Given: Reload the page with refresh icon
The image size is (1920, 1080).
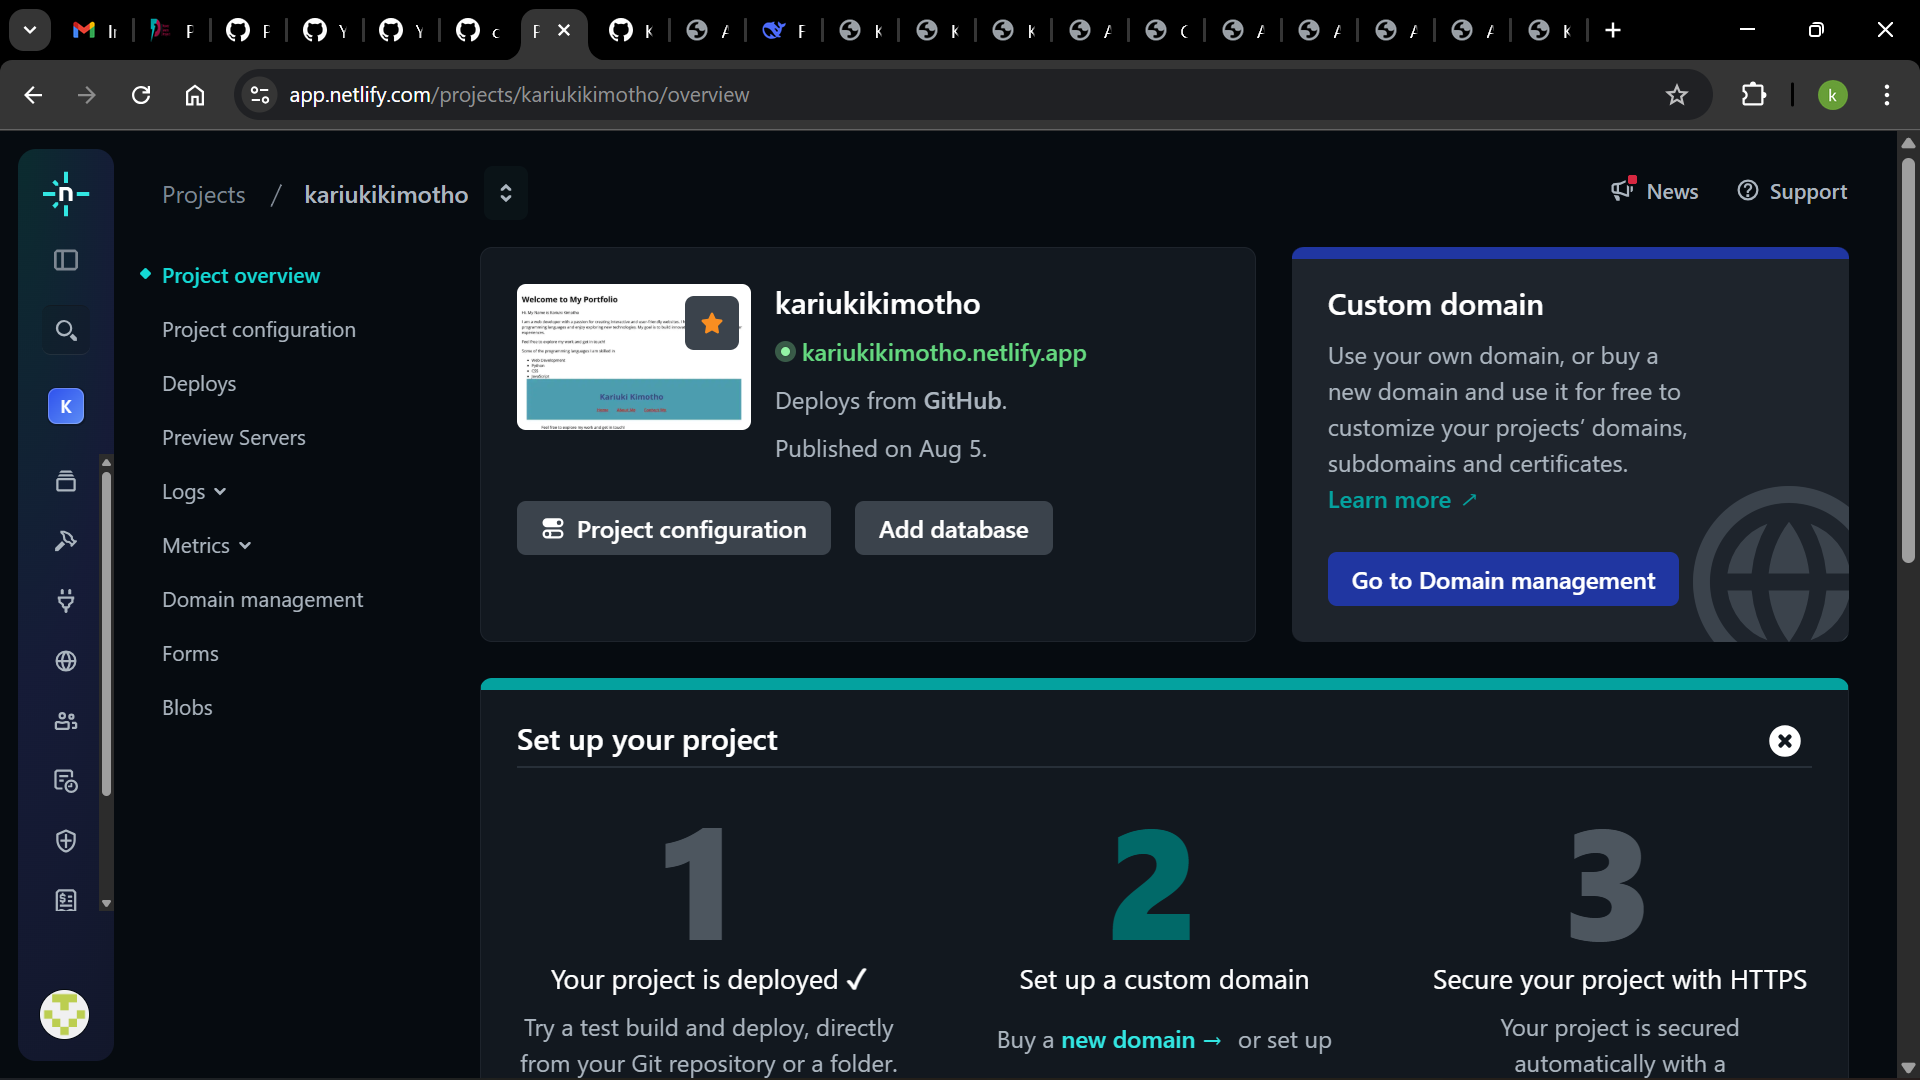Looking at the screenshot, I should click(141, 95).
